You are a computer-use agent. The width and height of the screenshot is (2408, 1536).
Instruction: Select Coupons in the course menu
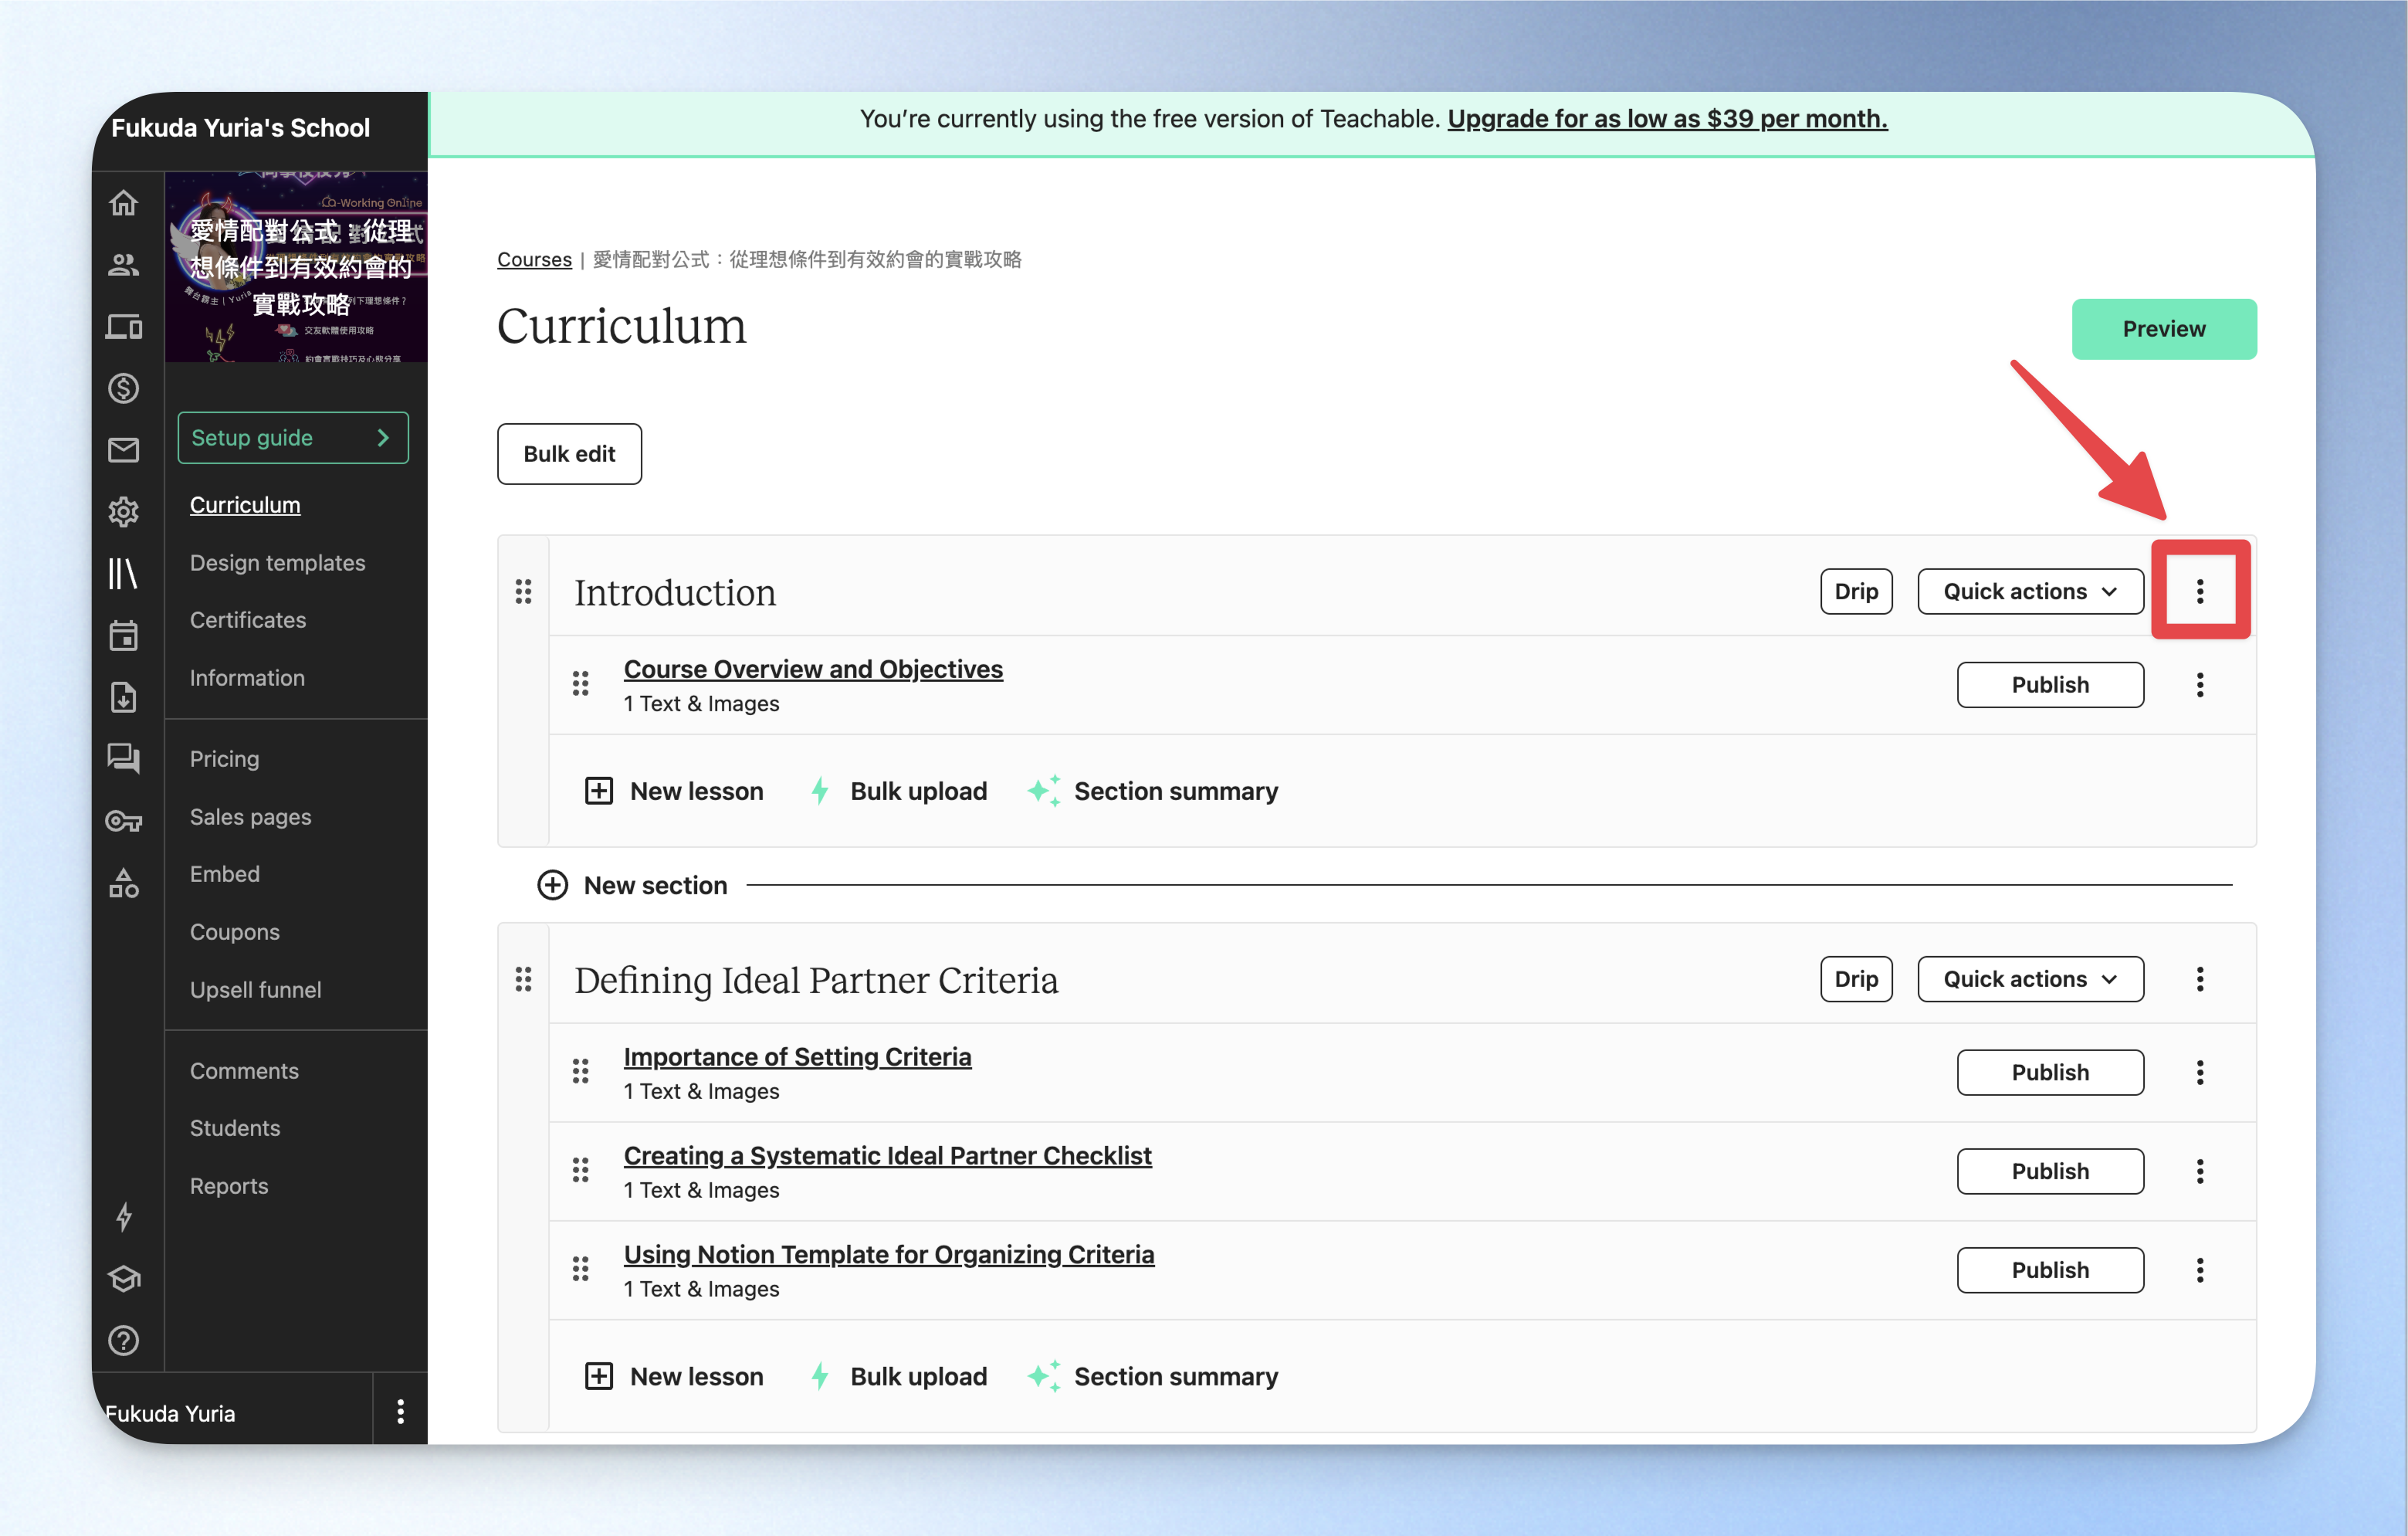click(x=235, y=932)
